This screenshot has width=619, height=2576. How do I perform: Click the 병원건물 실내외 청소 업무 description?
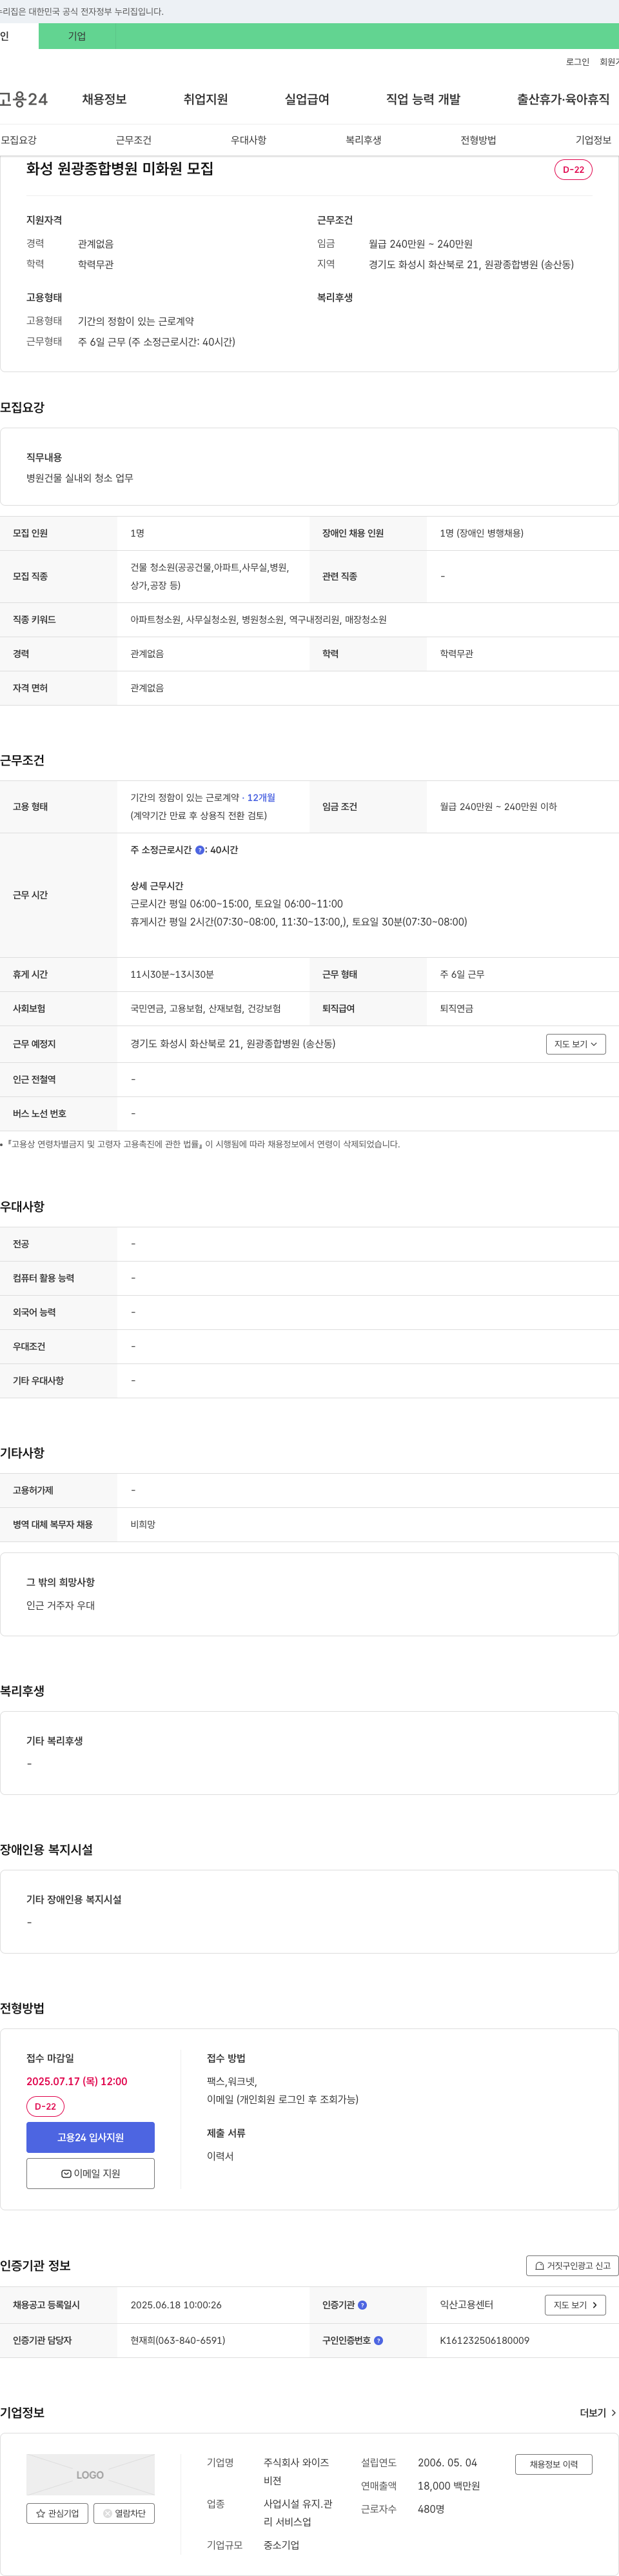tap(80, 478)
